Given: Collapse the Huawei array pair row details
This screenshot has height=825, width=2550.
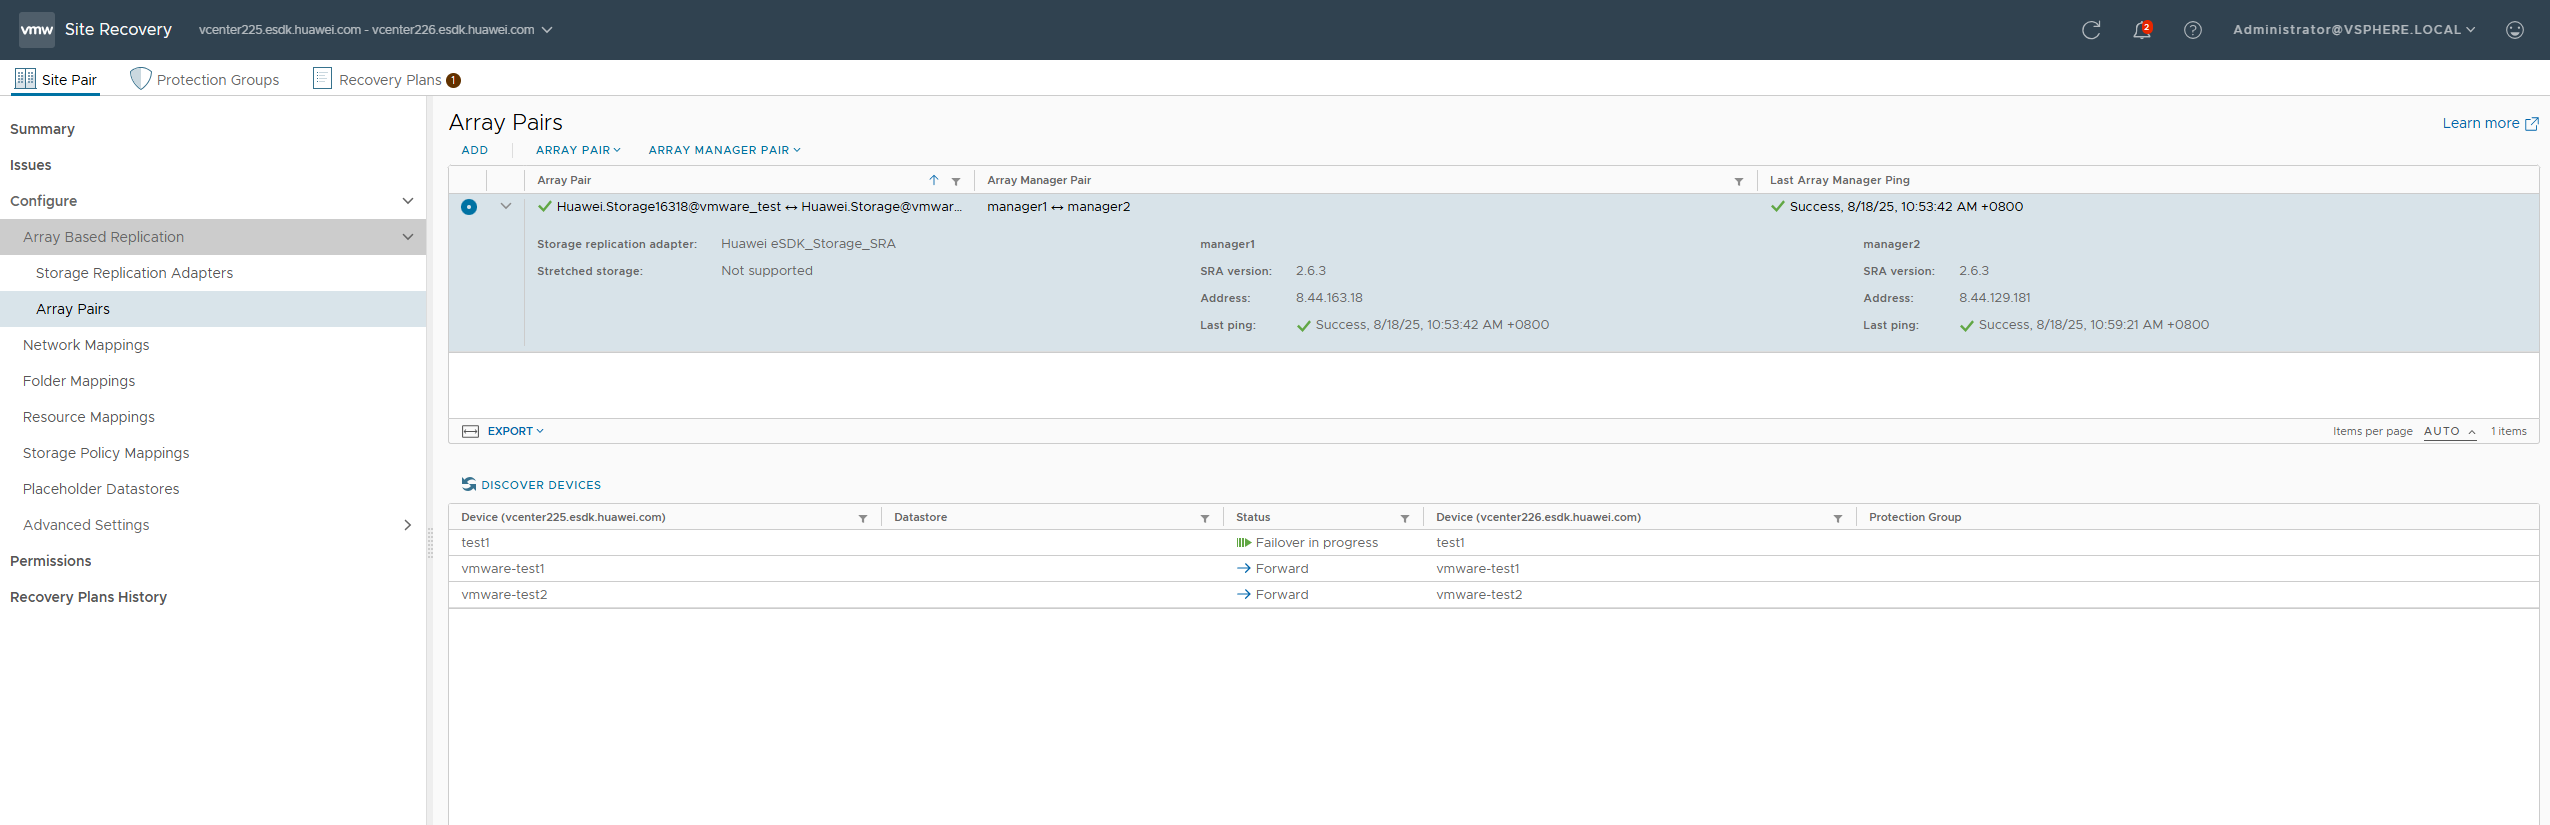Looking at the screenshot, I should [x=506, y=207].
